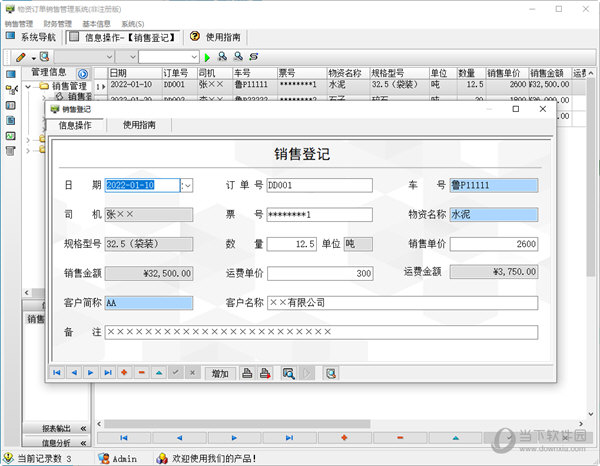Click the printer icon in dialog toolbar

pyautogui.click(x=247, y=373)
